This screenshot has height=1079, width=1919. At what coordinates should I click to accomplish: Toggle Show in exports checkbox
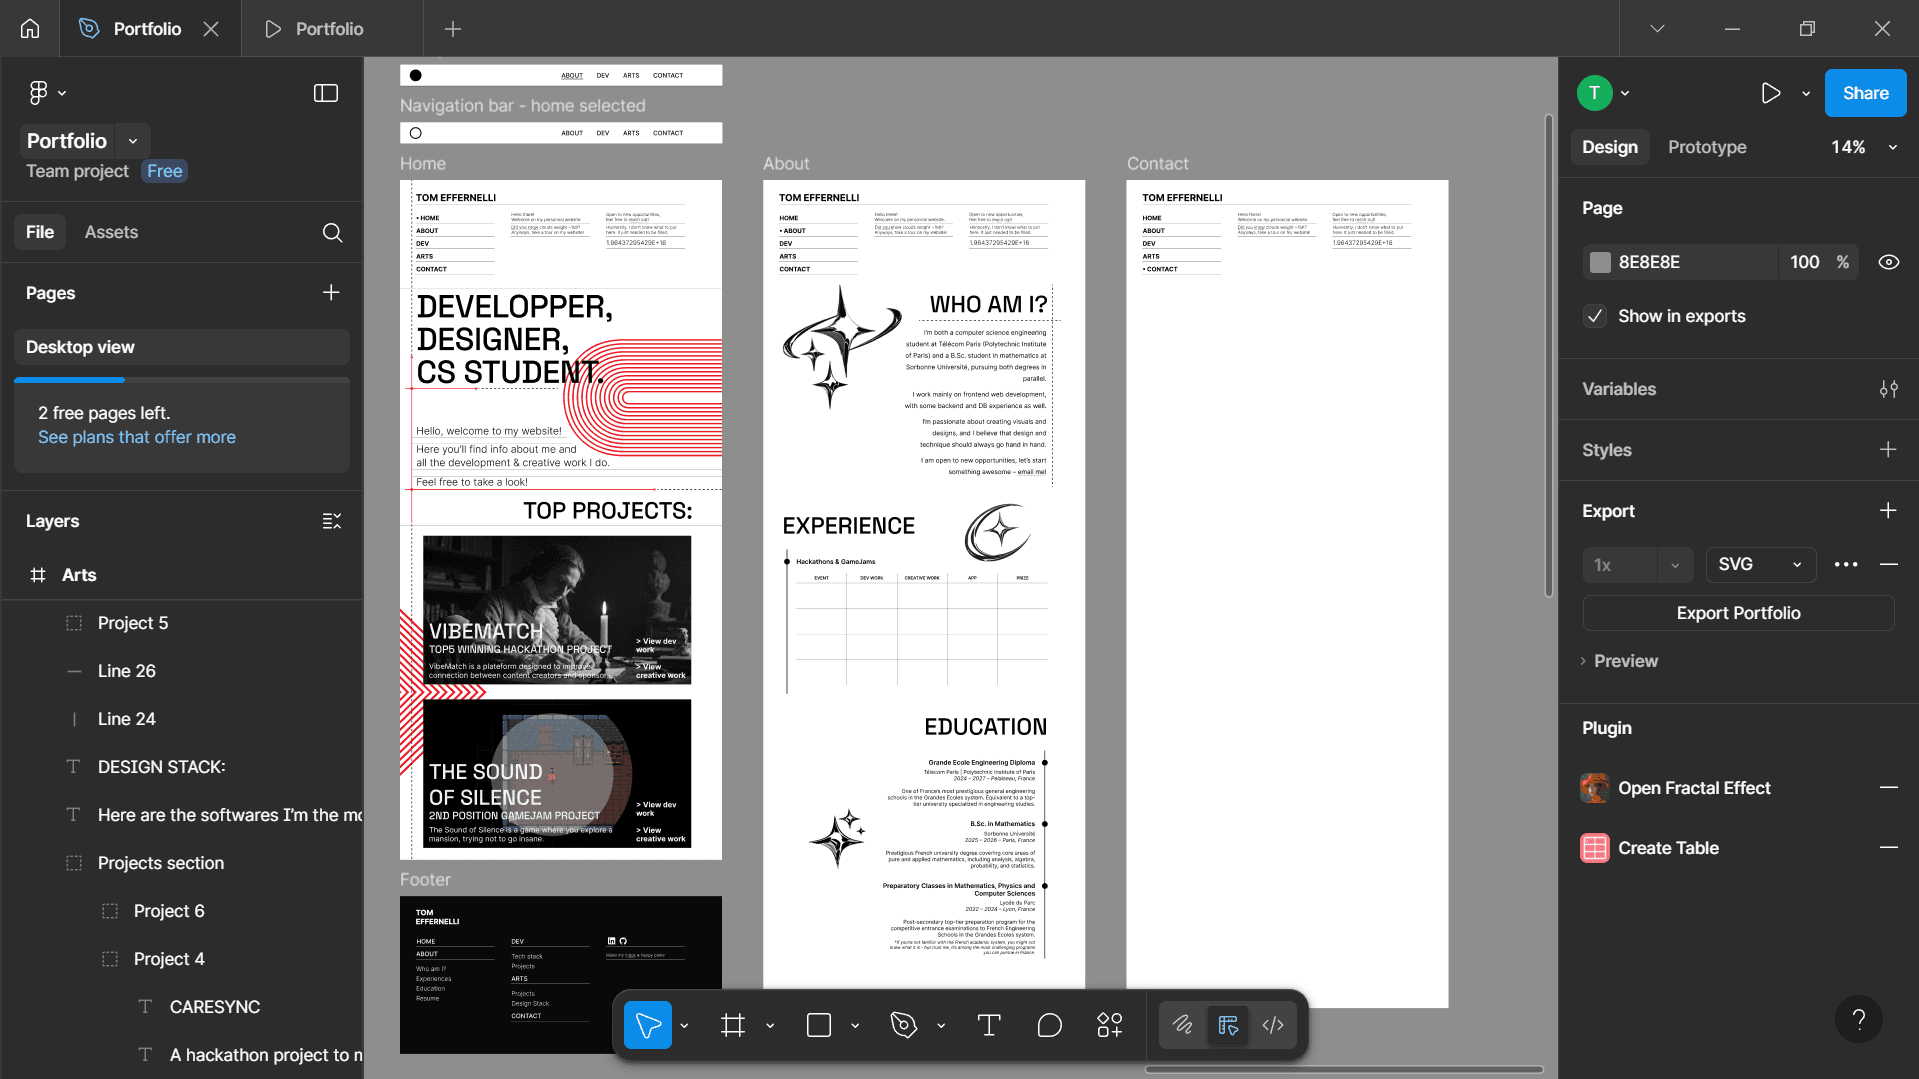(x=1595, y=316)
